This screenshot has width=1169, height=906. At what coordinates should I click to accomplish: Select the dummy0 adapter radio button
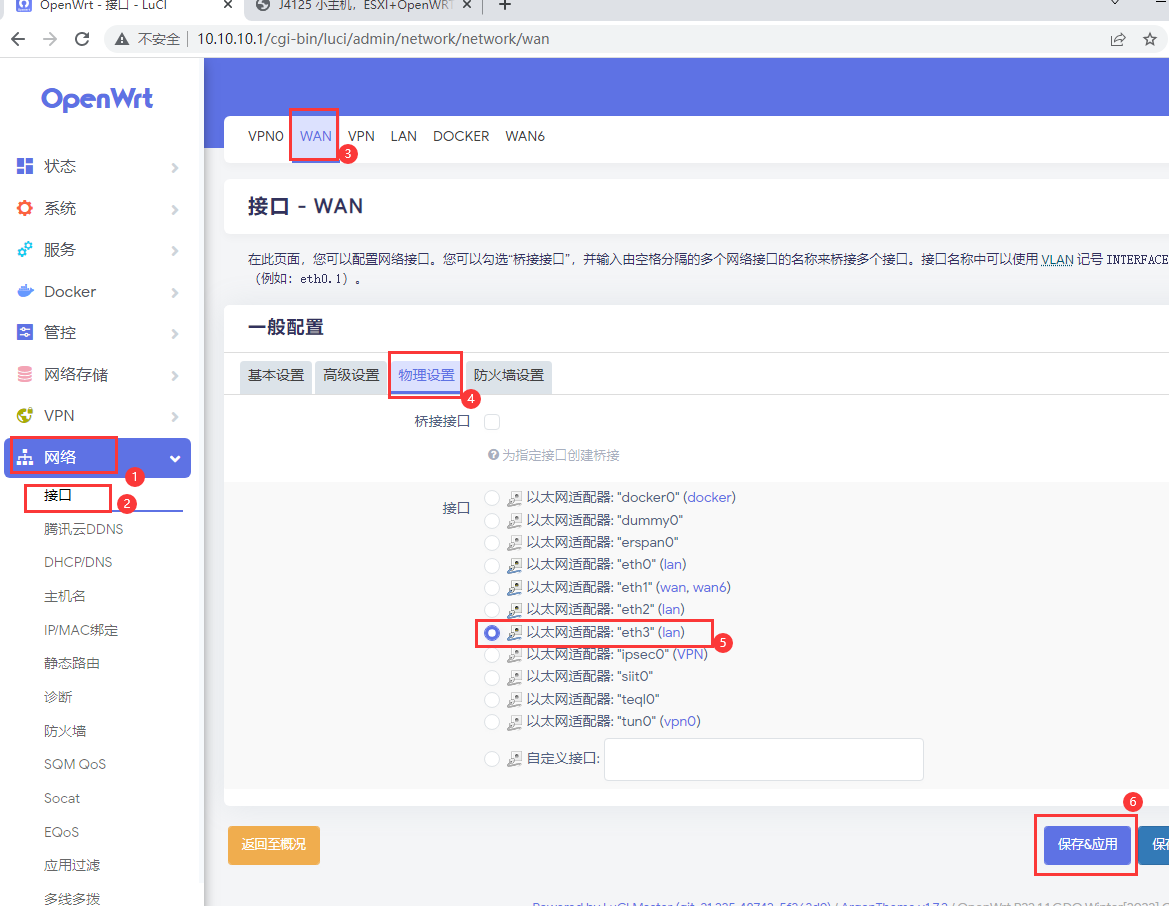coord(492,520)
